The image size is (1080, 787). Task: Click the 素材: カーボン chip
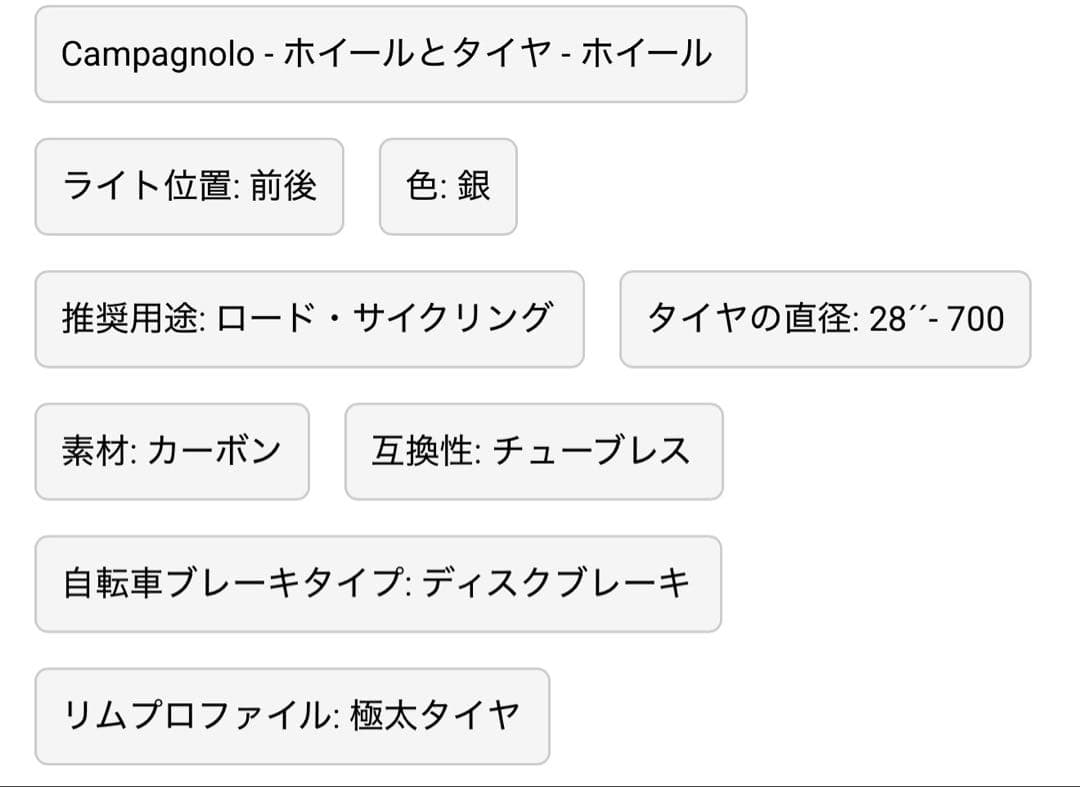coord(172,452)
